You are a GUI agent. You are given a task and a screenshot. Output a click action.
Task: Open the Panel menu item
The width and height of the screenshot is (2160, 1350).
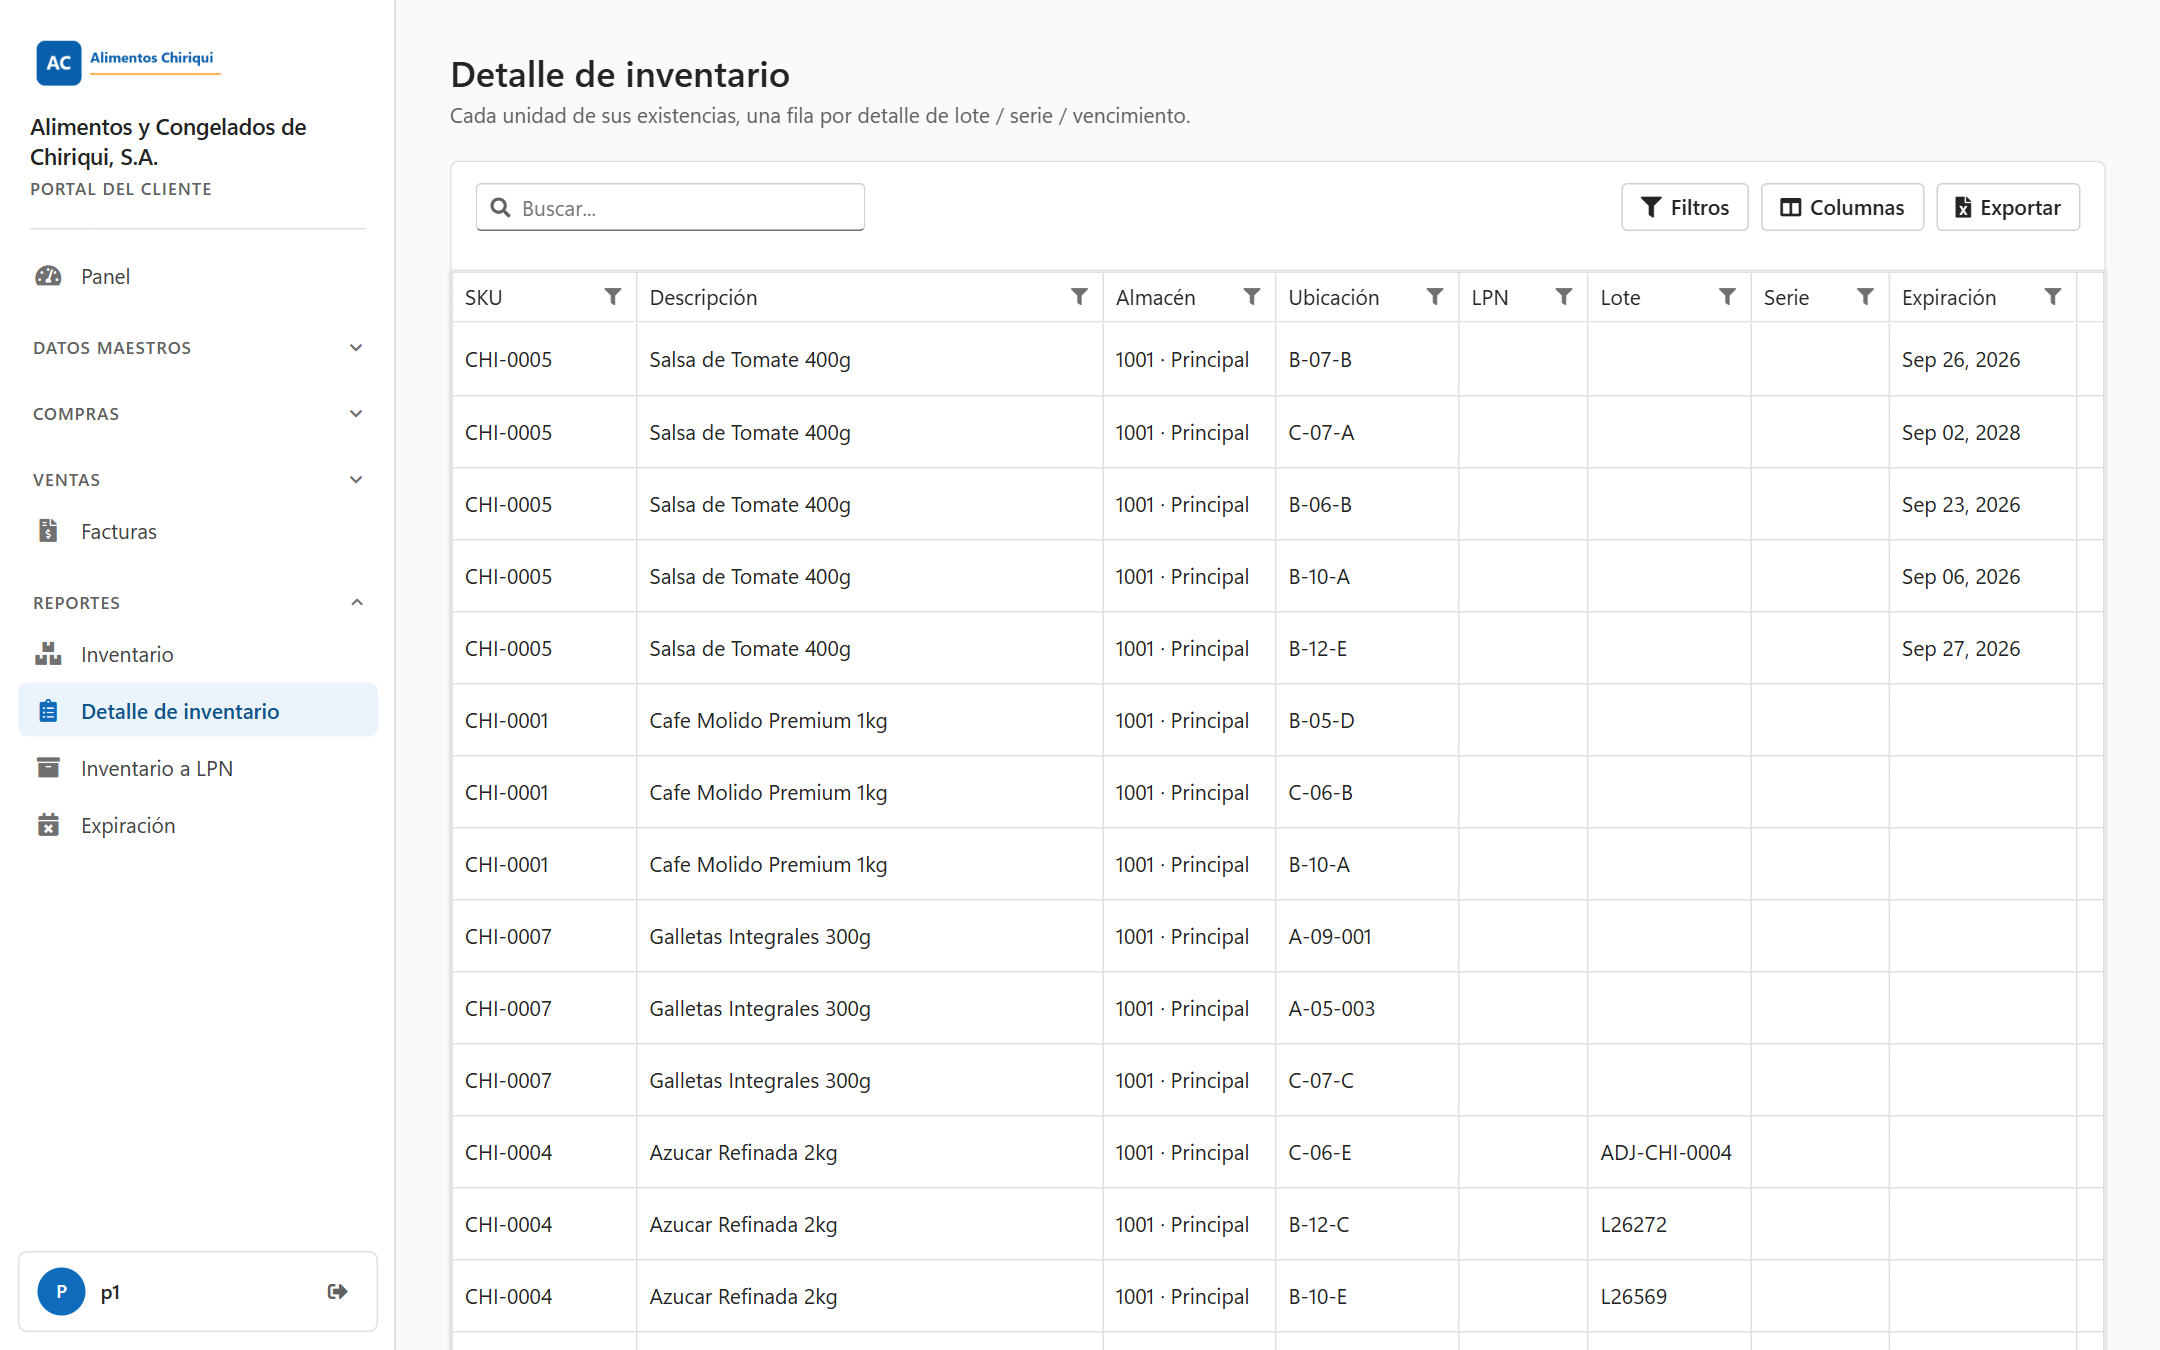pos(198,276)
